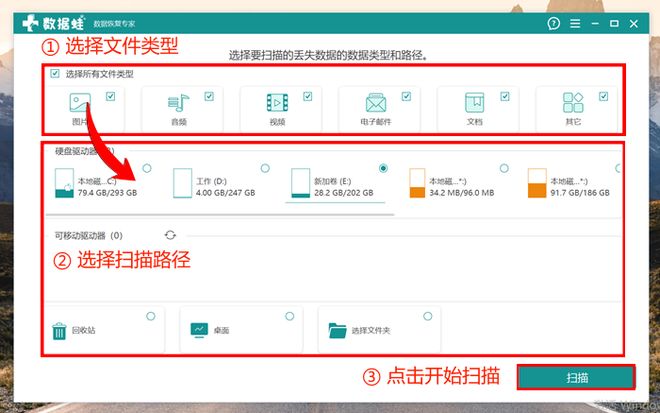Click the 回收站 label text
The image size is (660, 413).
click(x=83, y=330)
